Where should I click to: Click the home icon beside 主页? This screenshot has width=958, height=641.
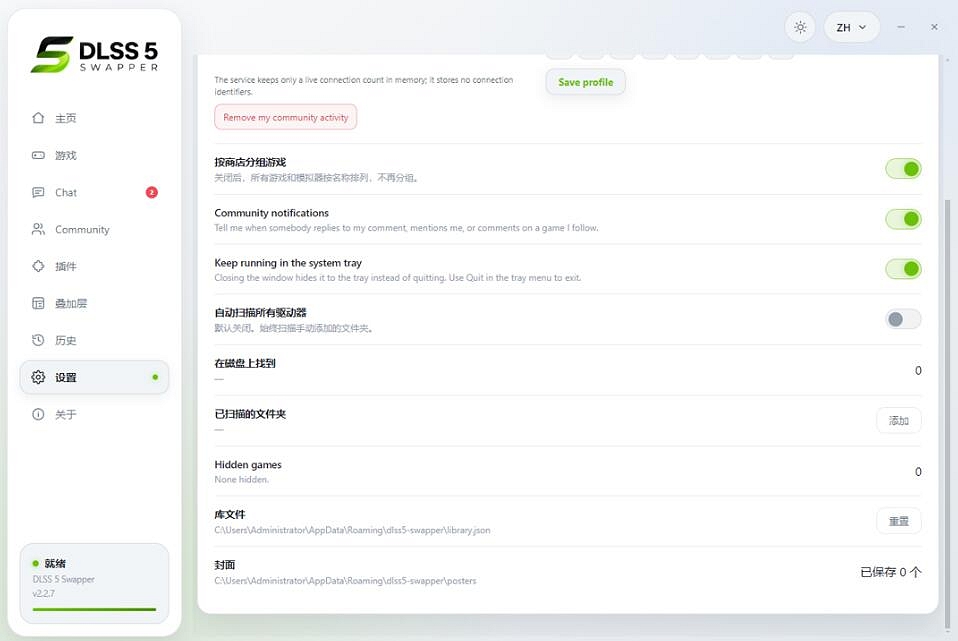click(38, 118)
